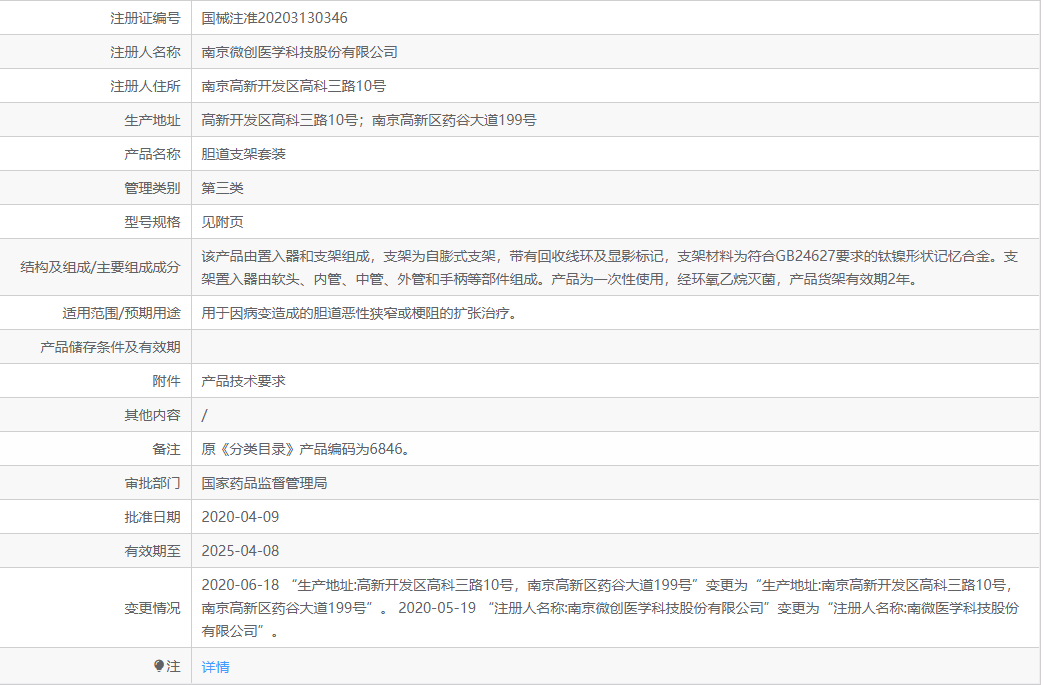Image resolution: width=1044 pixels, height=685 pixels.
Task: Click the 生产地址 label
Action: pos(152,120)
